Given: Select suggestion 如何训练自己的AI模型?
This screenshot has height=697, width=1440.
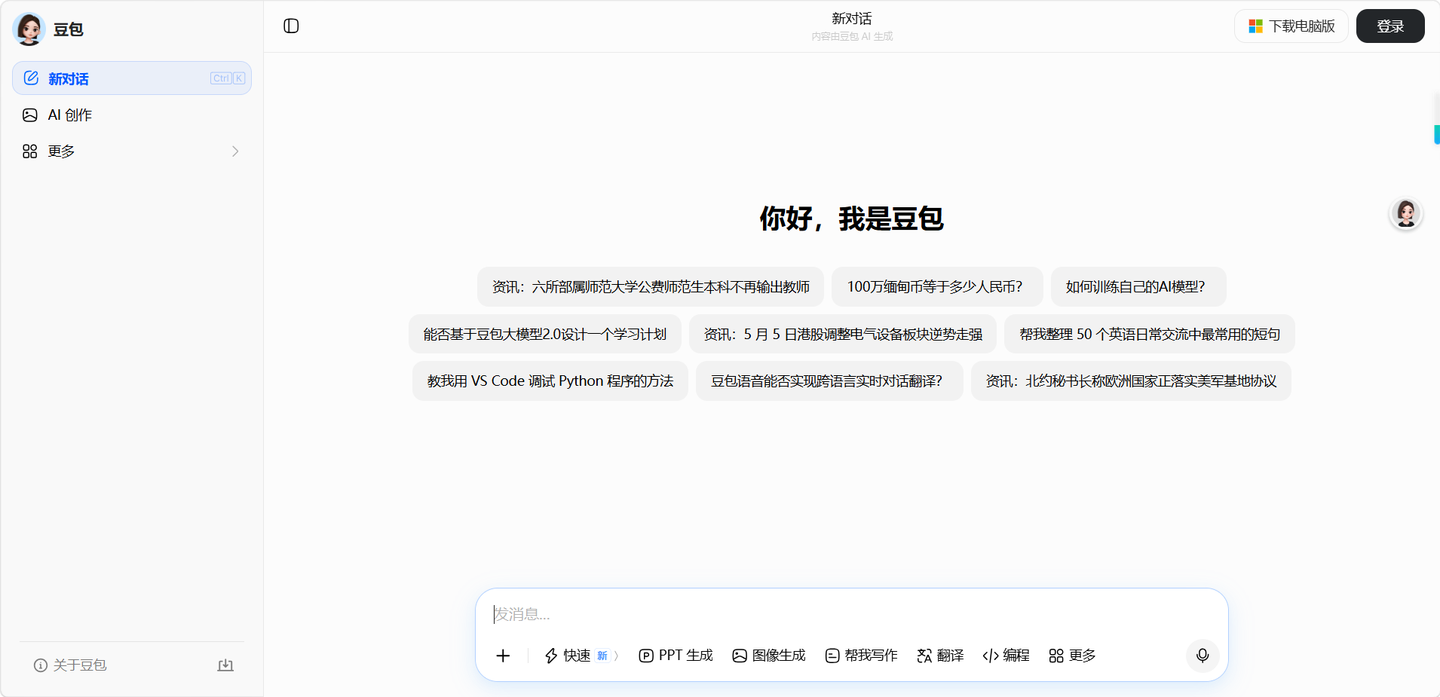Looking at the screenshot, I should pyautogui.click(x=1136, y=286).
